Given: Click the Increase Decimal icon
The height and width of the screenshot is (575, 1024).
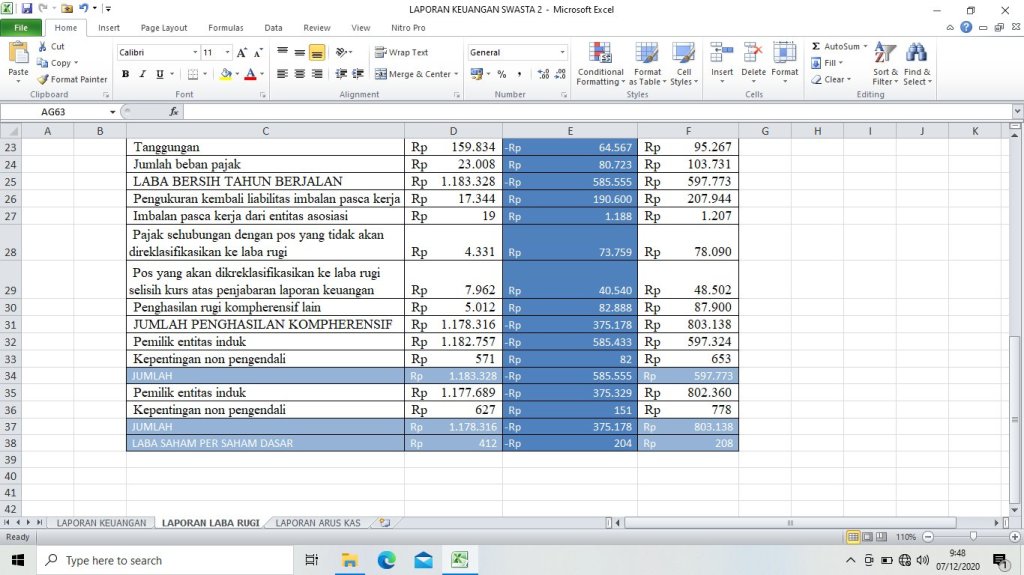Looking at the screenshot, I should coord(543,74).
